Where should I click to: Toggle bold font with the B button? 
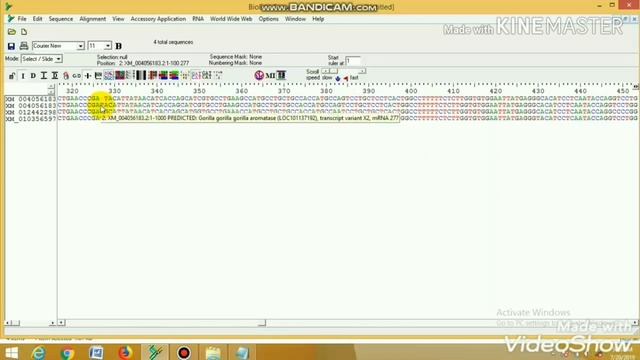(119, 46)
